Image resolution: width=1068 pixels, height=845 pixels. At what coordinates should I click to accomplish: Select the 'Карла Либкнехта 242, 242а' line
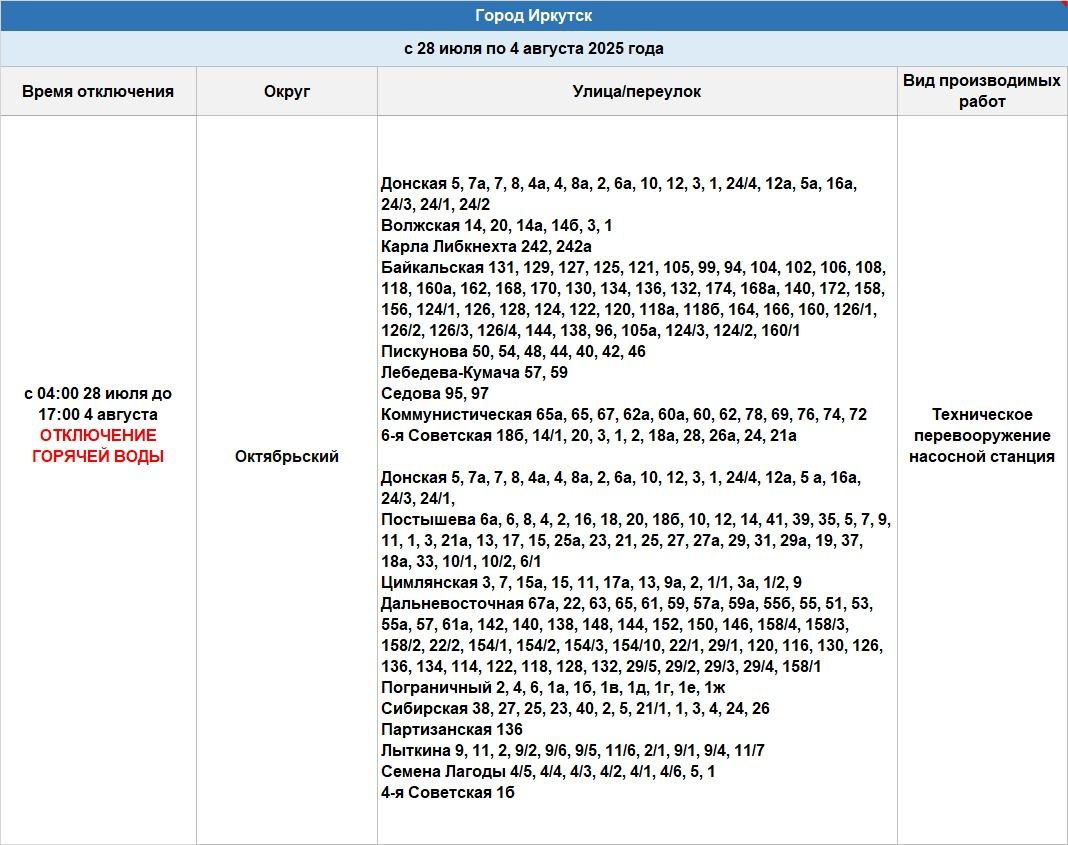[486, 247]
